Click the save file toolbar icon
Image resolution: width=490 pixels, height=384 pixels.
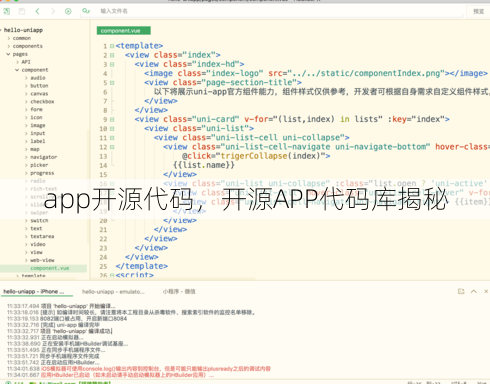[x=22, y=11]
